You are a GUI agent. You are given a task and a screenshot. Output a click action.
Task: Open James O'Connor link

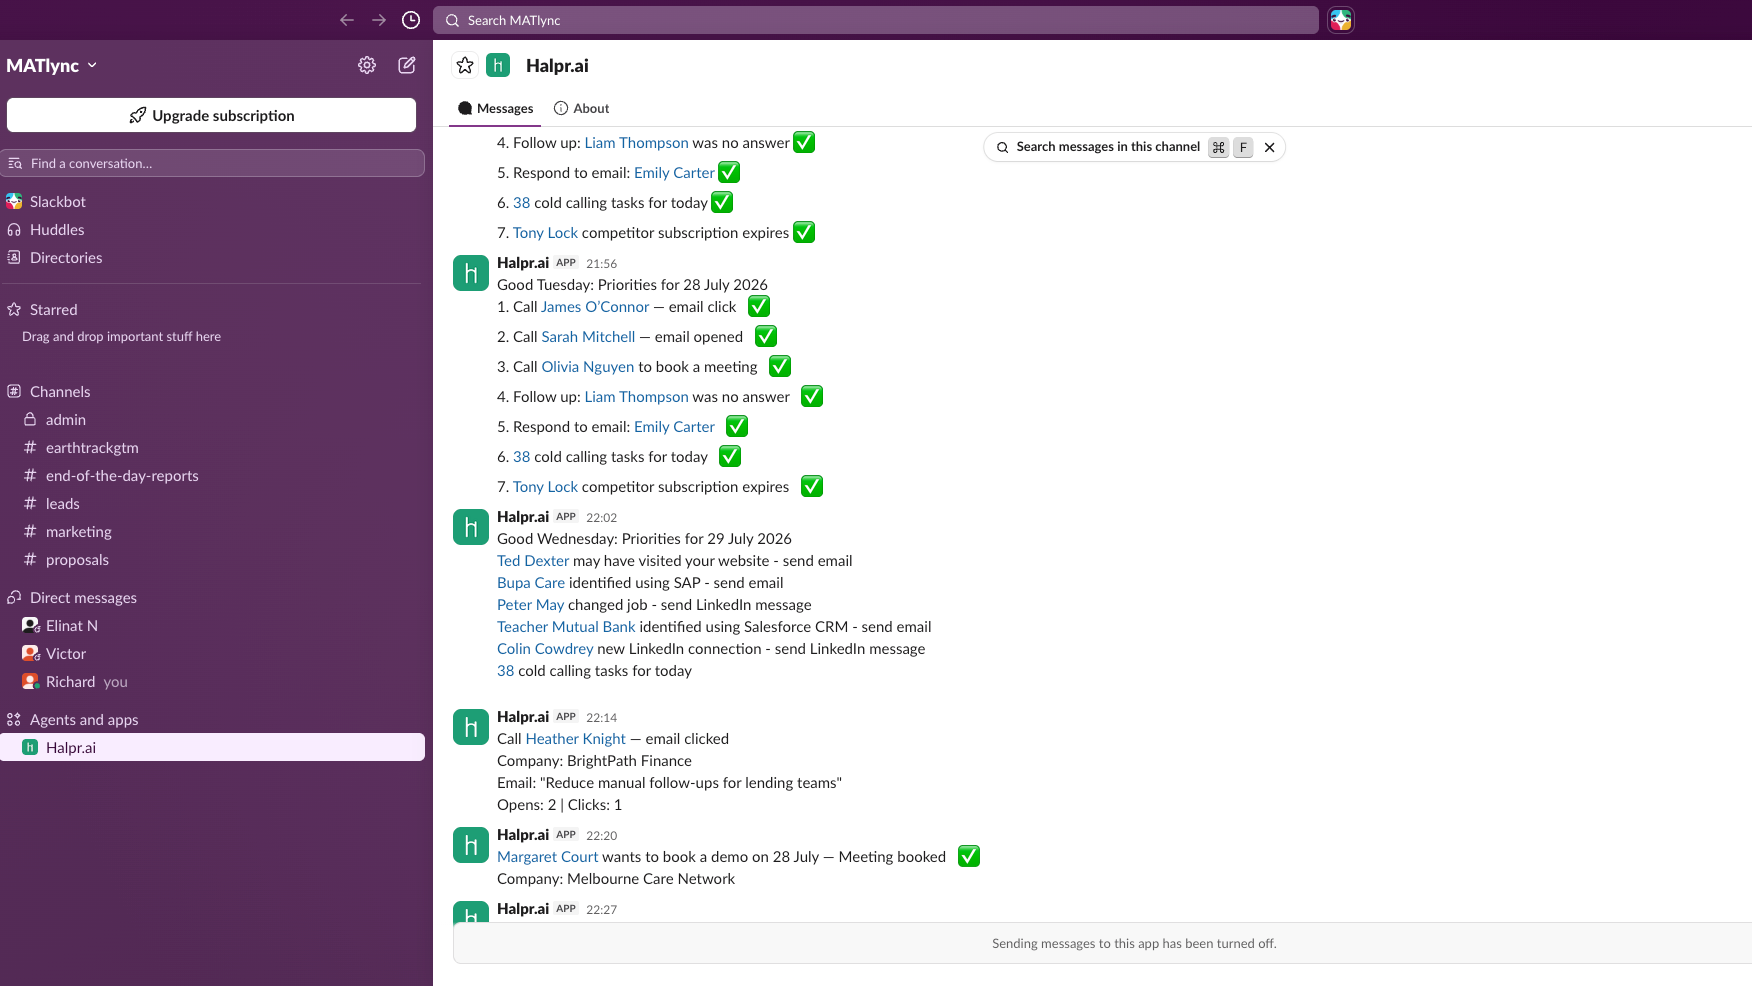click(595, 307)
